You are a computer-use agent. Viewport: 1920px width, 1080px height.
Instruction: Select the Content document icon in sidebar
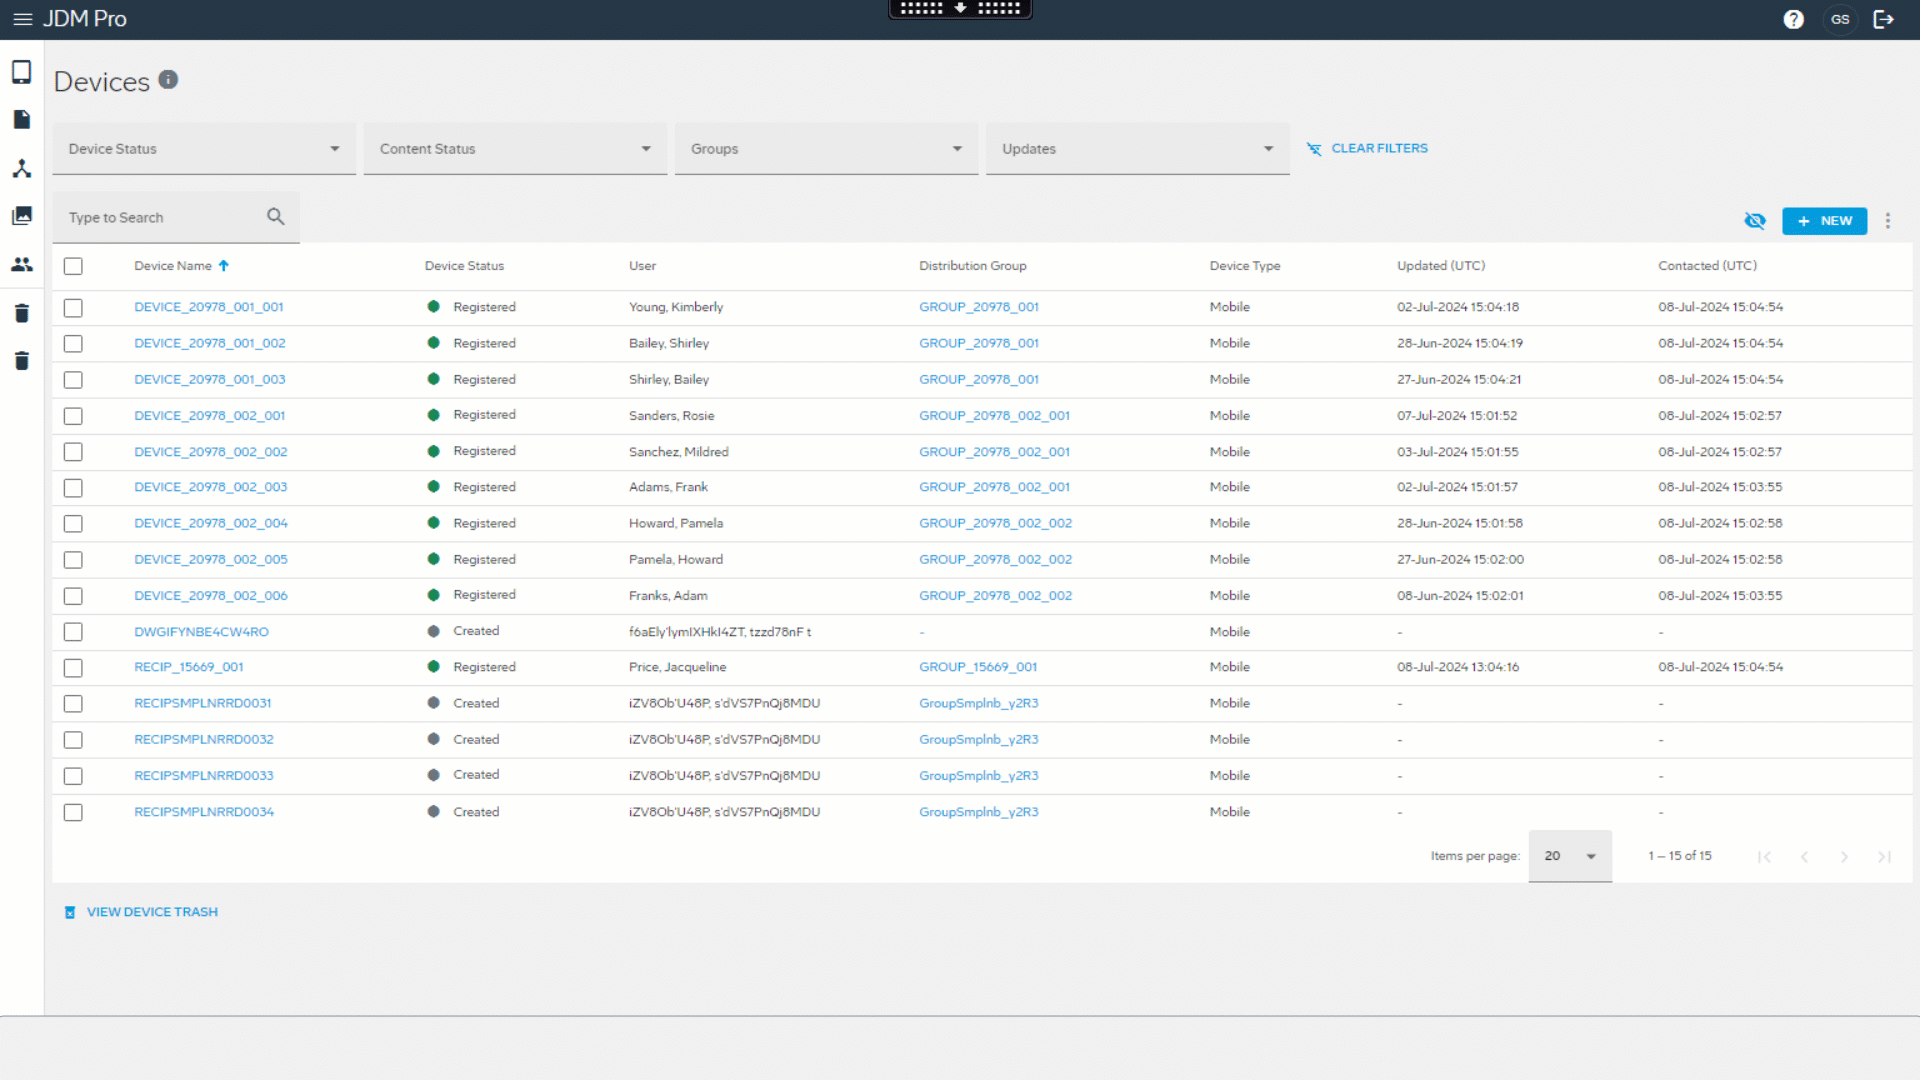point(22,119)
